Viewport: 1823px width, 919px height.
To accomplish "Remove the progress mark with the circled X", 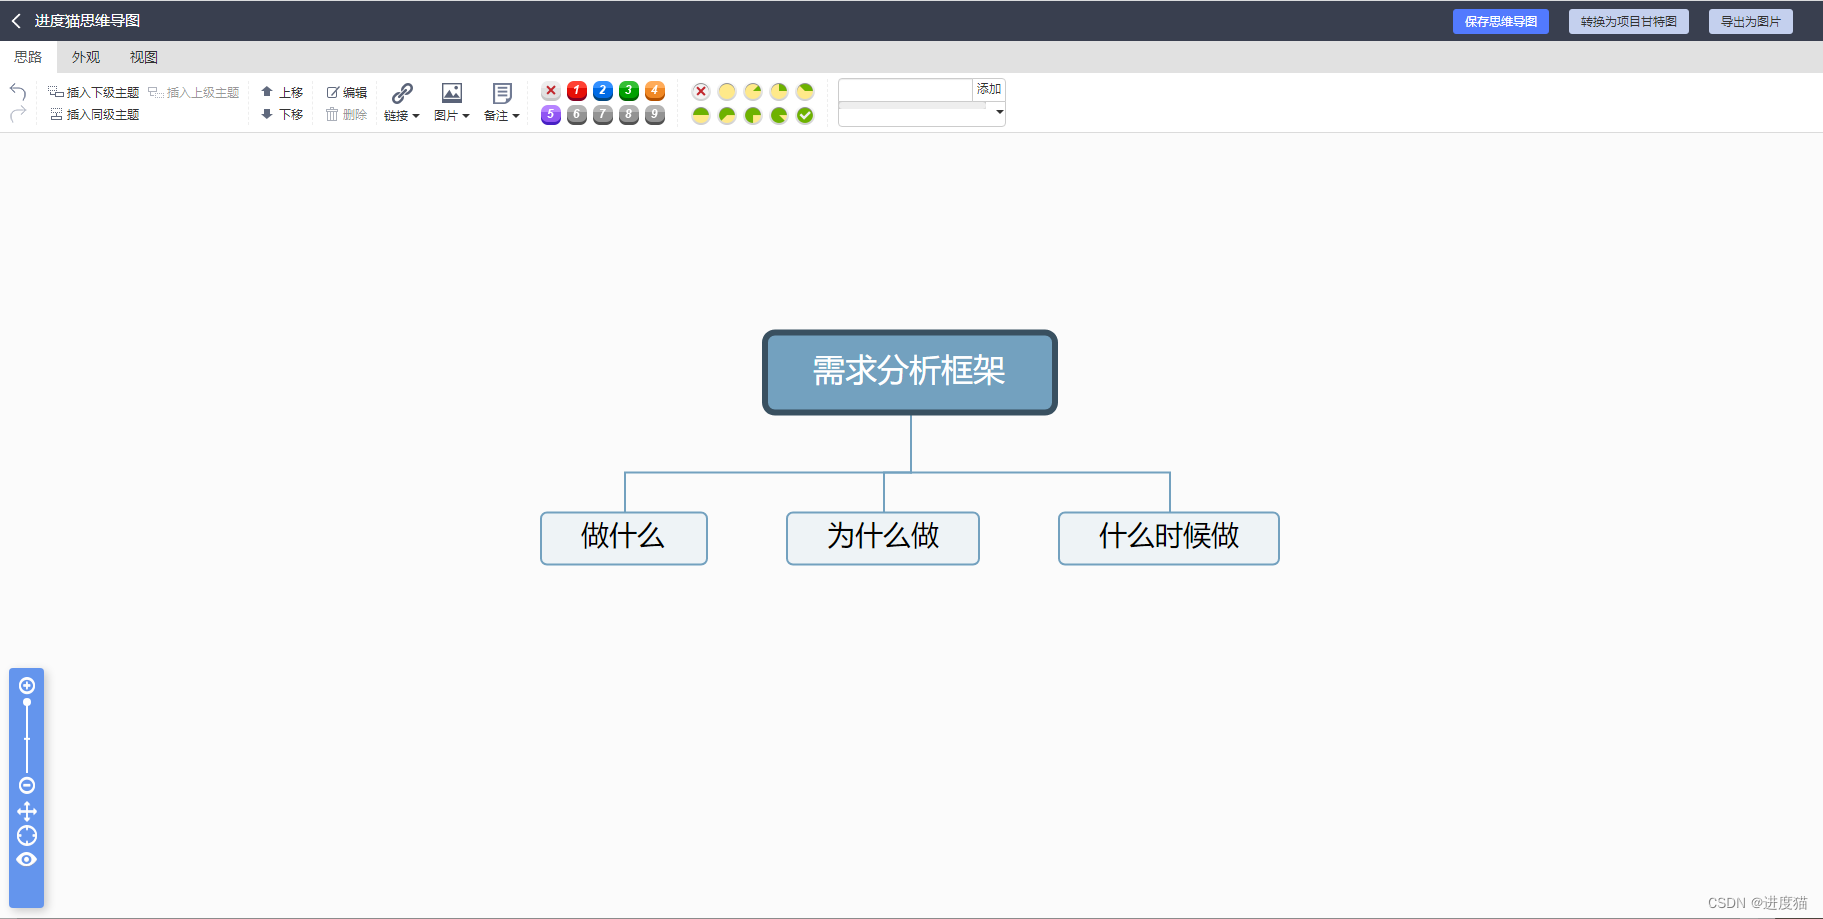I will (701, 91).
